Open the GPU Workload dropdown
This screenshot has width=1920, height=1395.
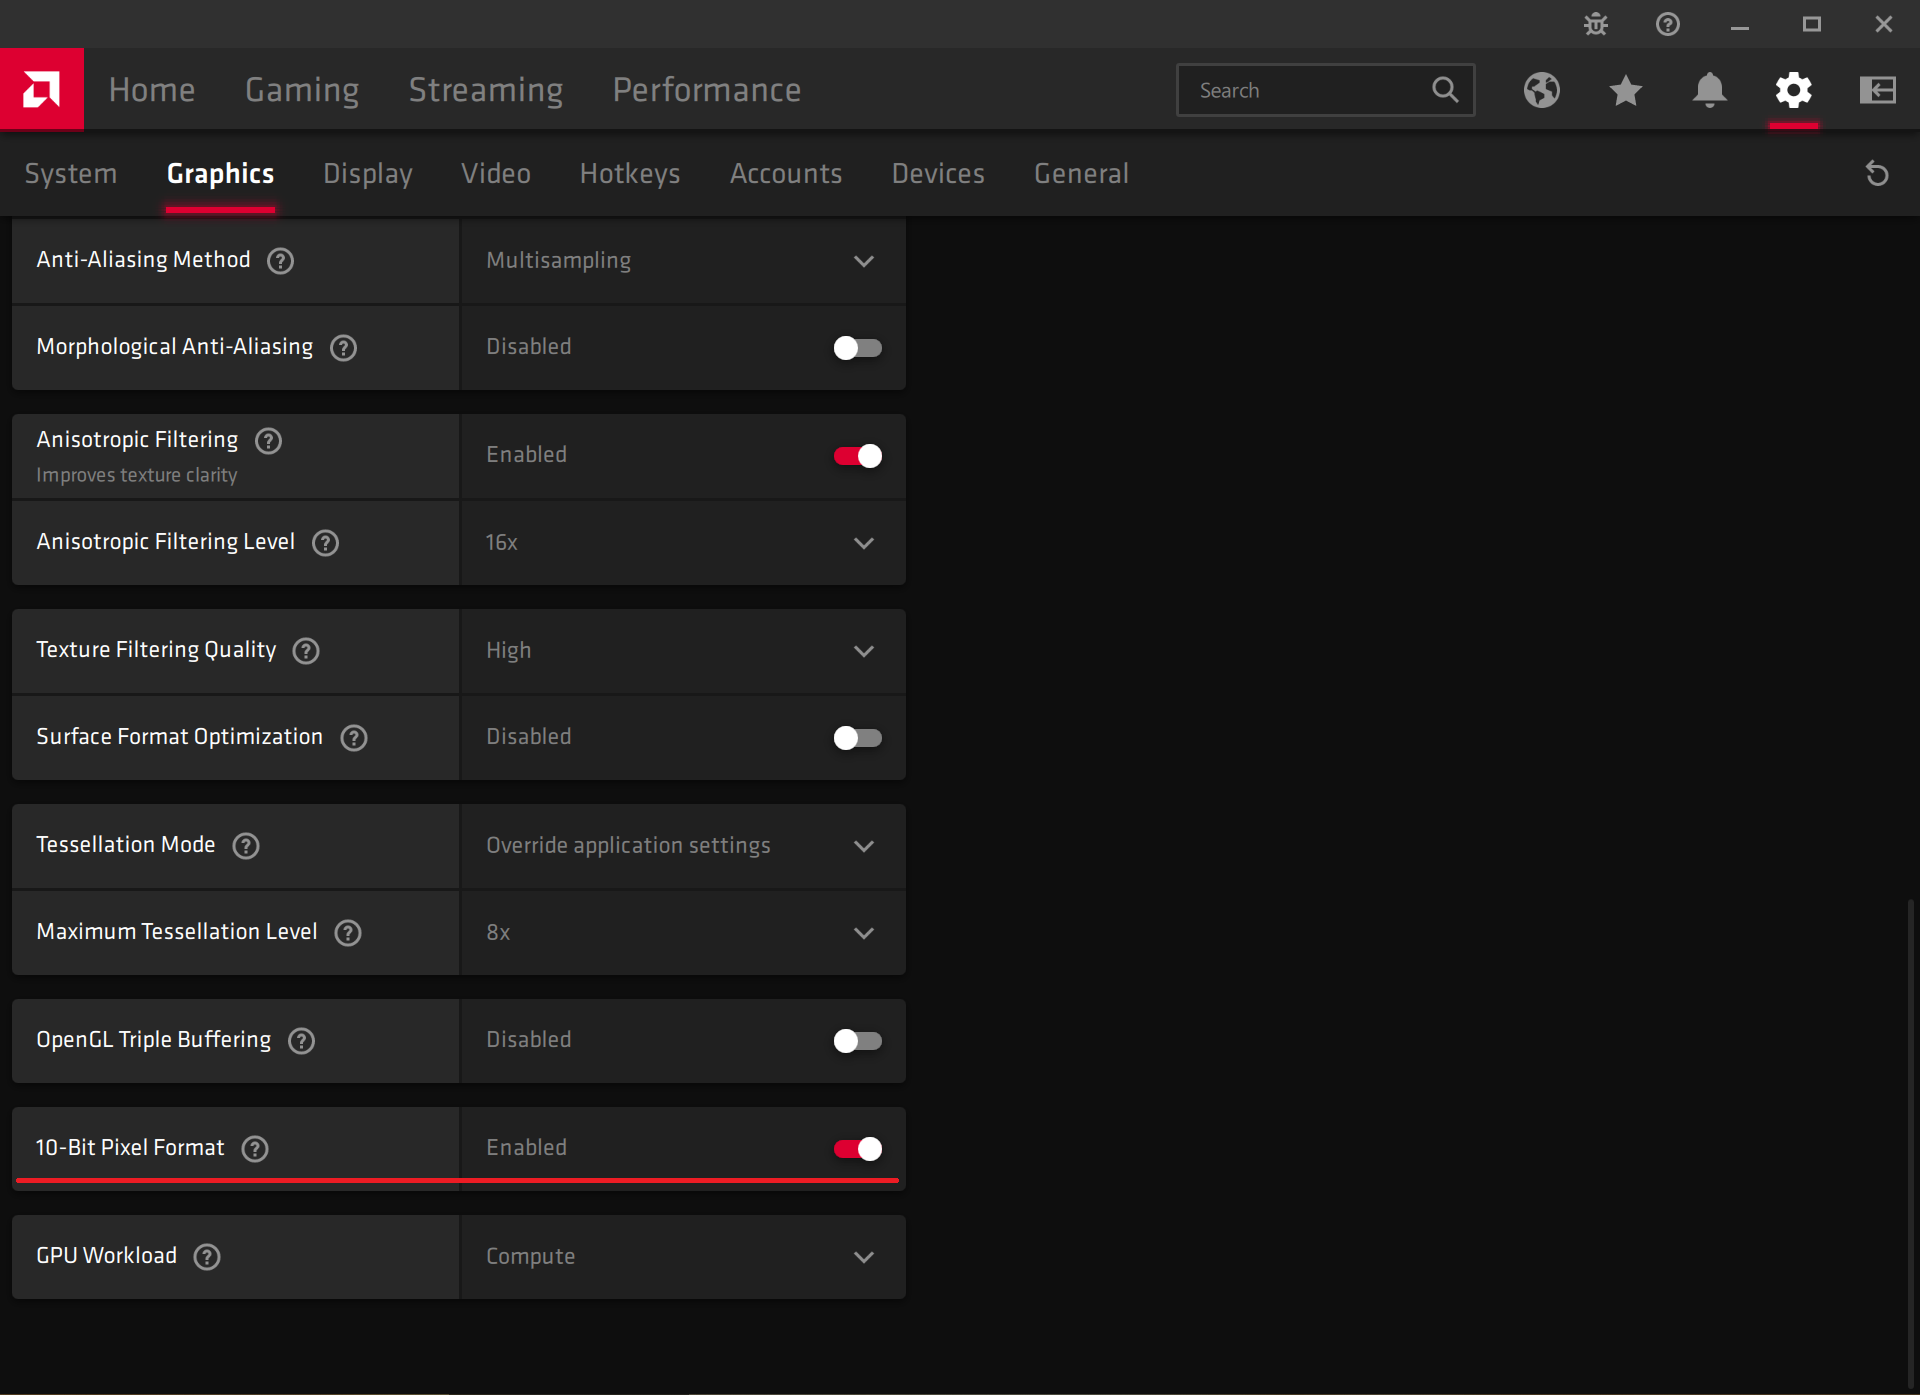click(683, 1257)
